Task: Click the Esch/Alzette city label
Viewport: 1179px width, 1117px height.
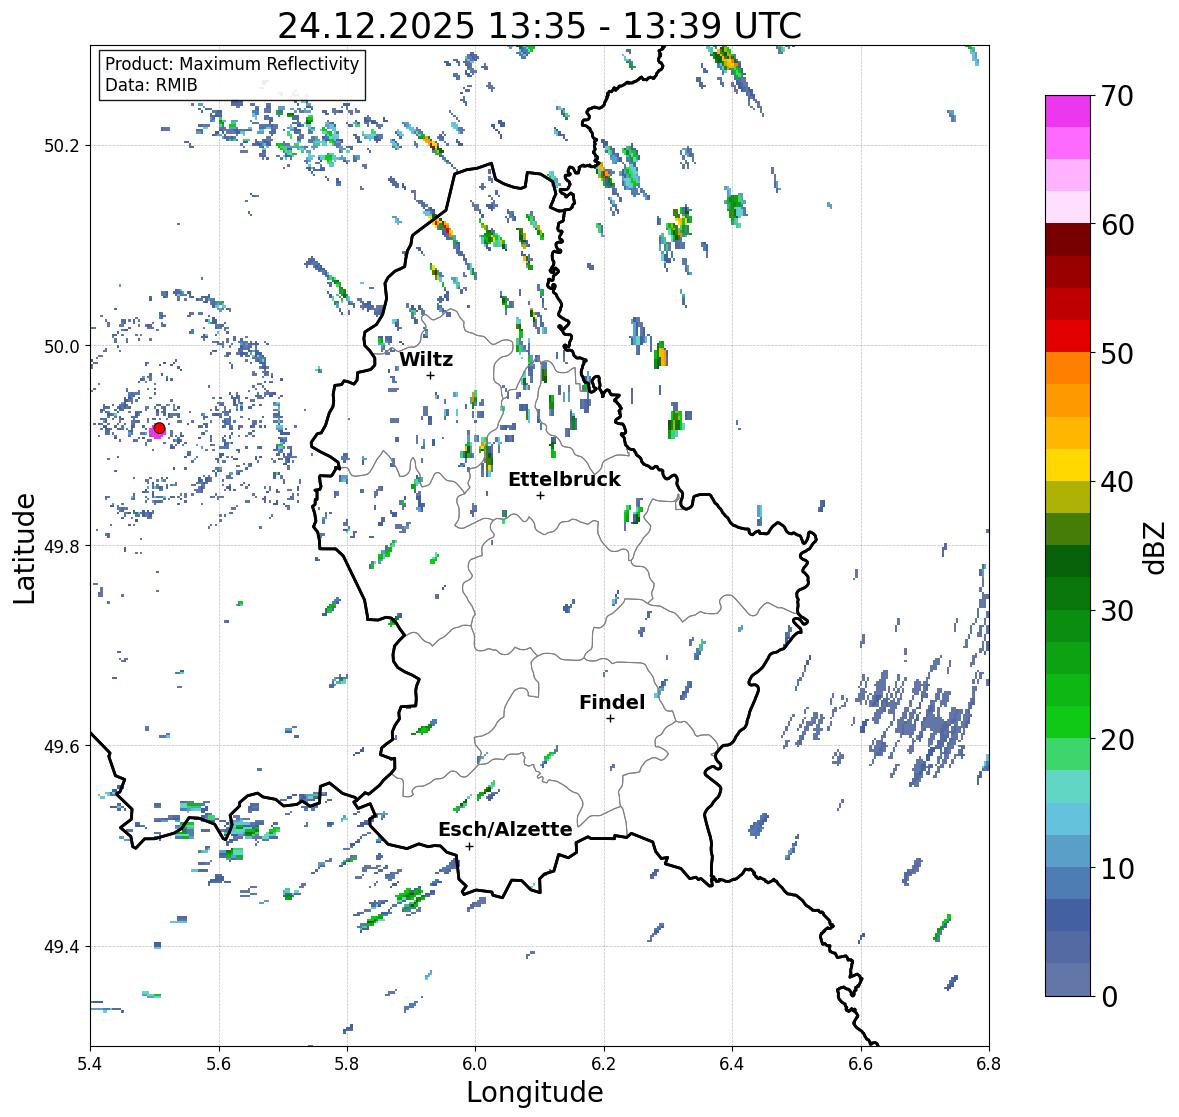Action: (505, 829)
